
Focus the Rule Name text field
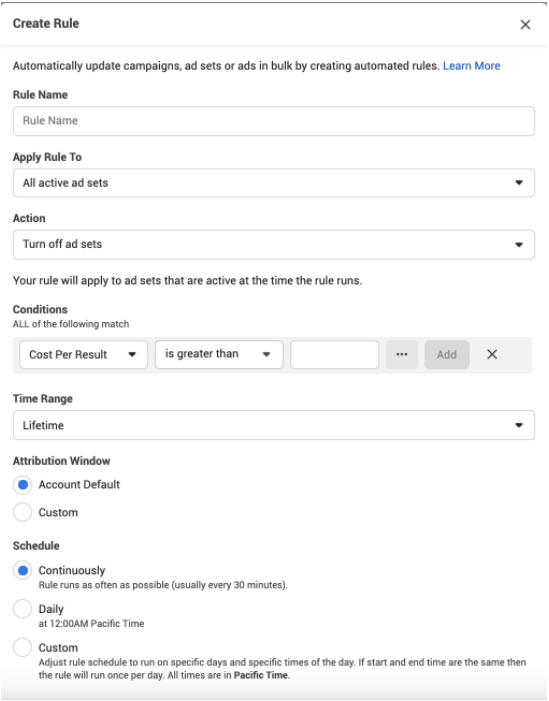(274, 121)
